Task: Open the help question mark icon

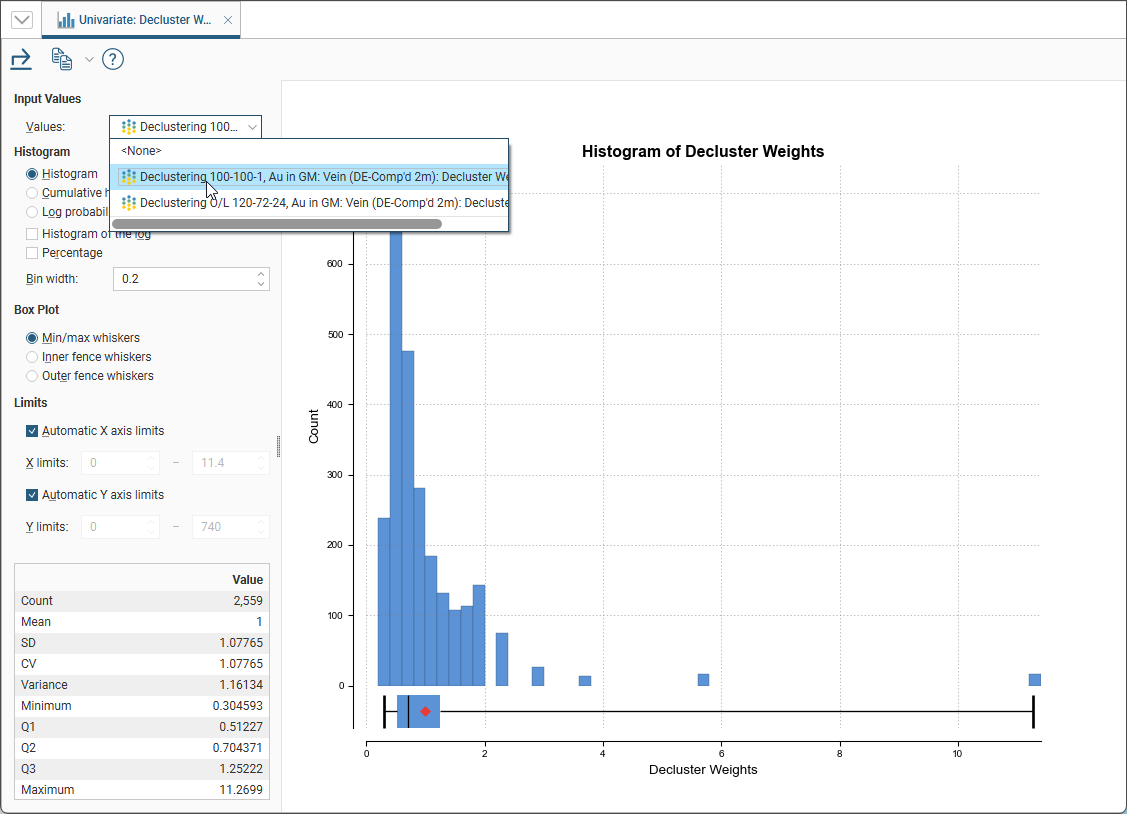Action: tap(113, 60)
